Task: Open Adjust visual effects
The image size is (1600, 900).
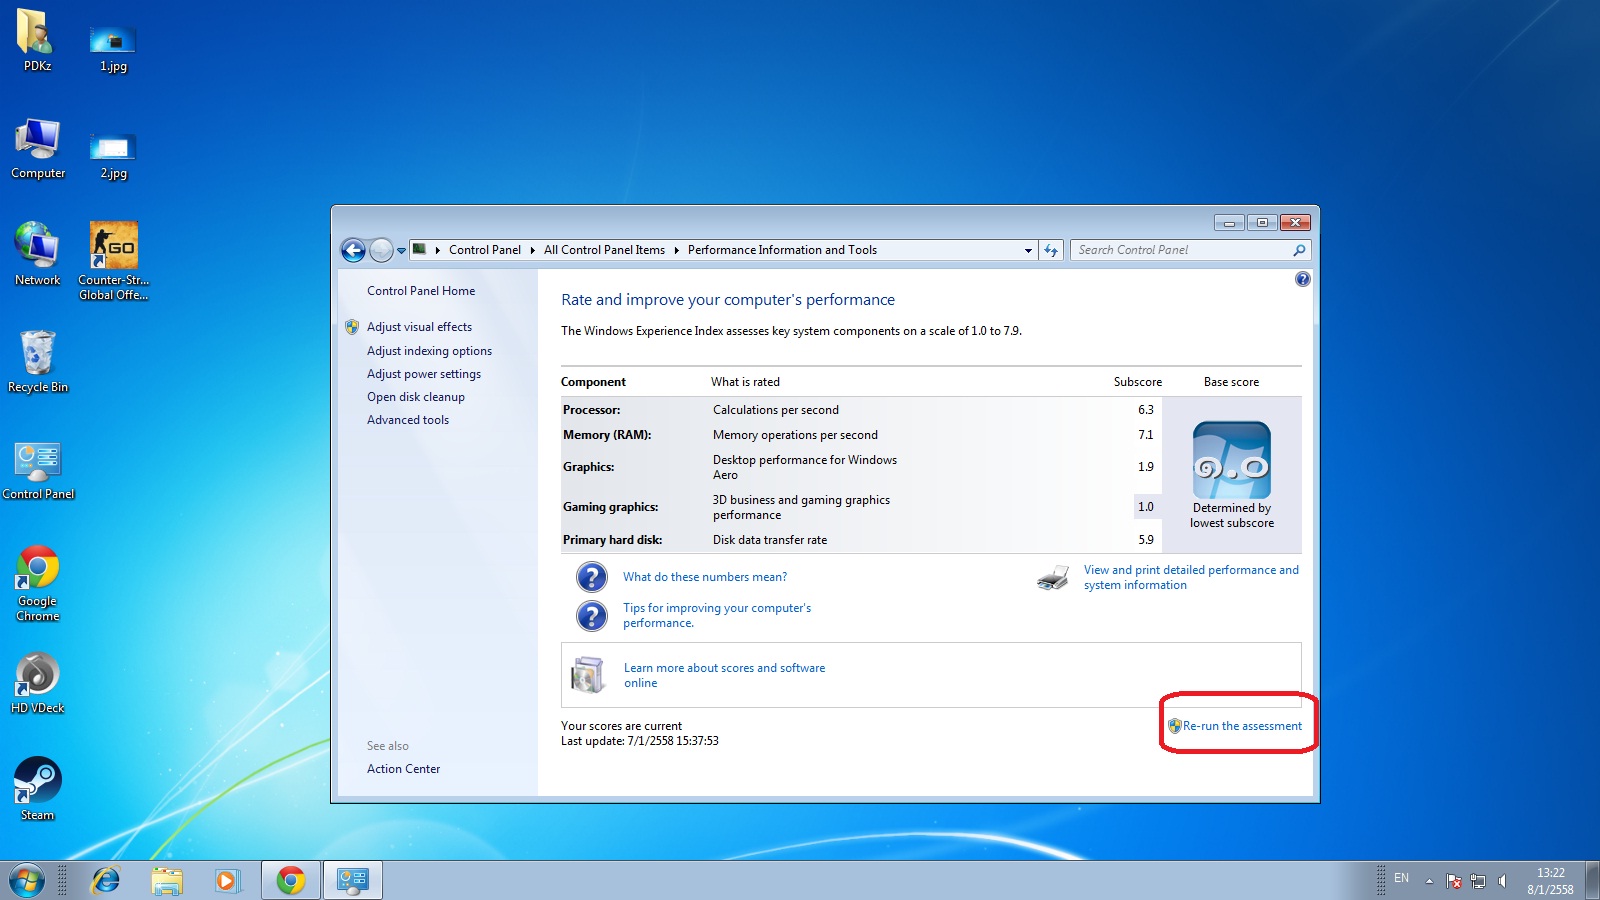Action: point(419,327)
